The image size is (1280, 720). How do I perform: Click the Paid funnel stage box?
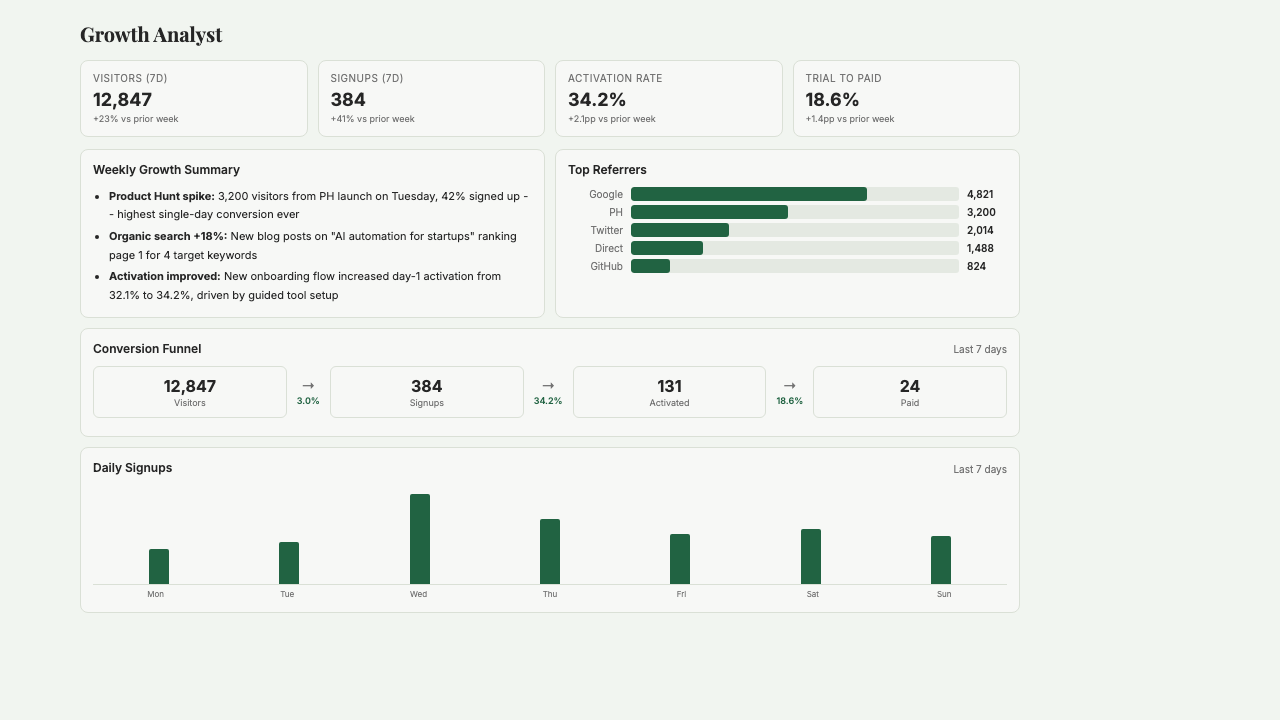coord(910,391)
